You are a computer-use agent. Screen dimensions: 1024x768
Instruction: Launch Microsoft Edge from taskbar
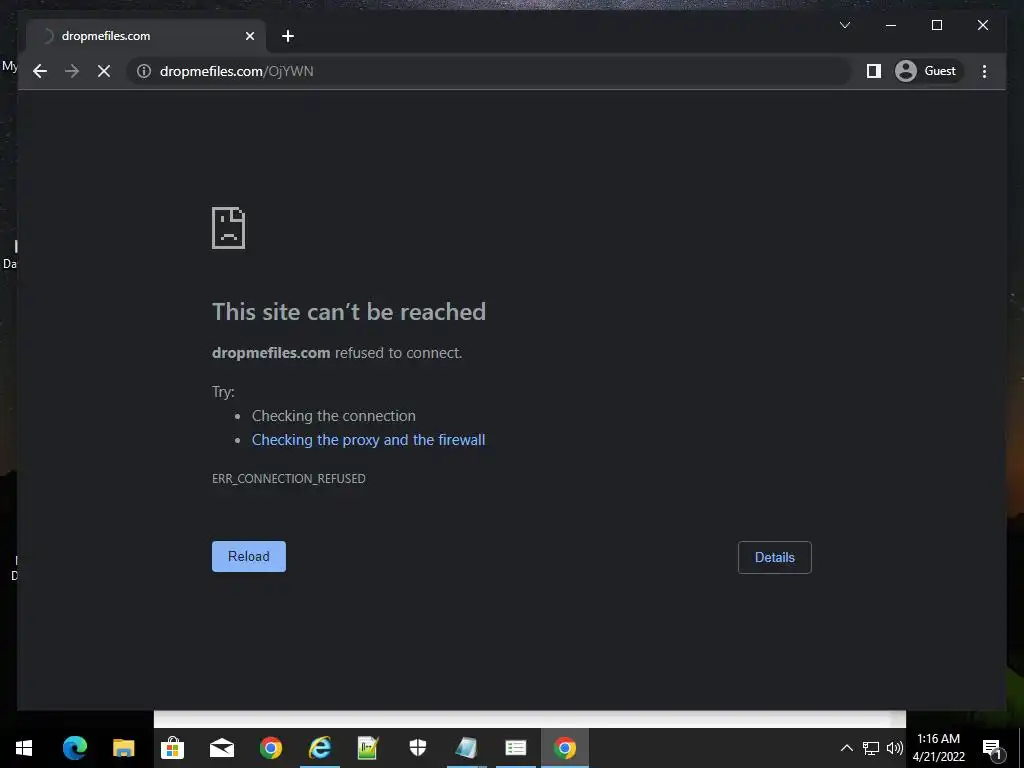click(74, 748)
